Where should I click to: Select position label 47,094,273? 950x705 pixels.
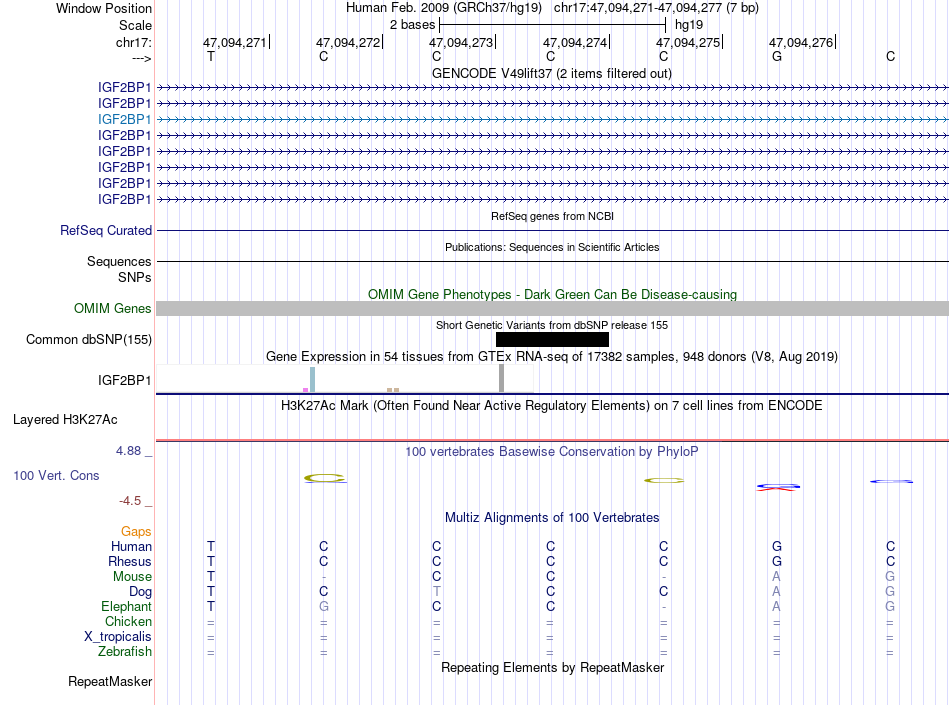pos(461,42)
